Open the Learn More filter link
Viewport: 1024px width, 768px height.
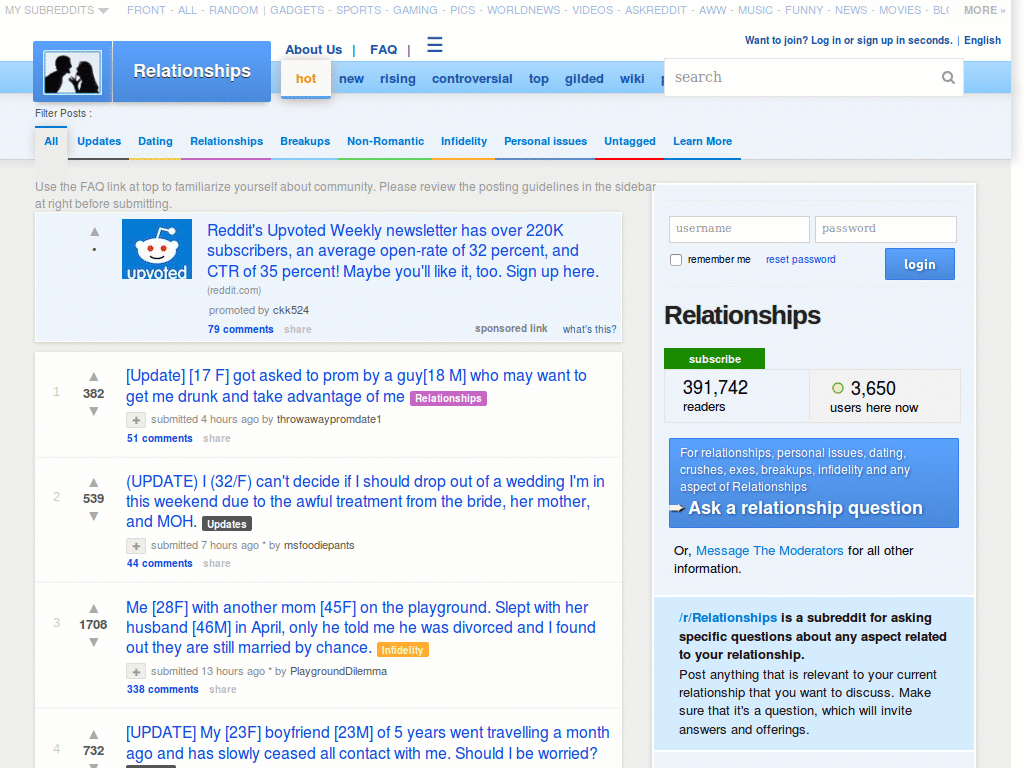pyautogui.click(x=703, y=142)
